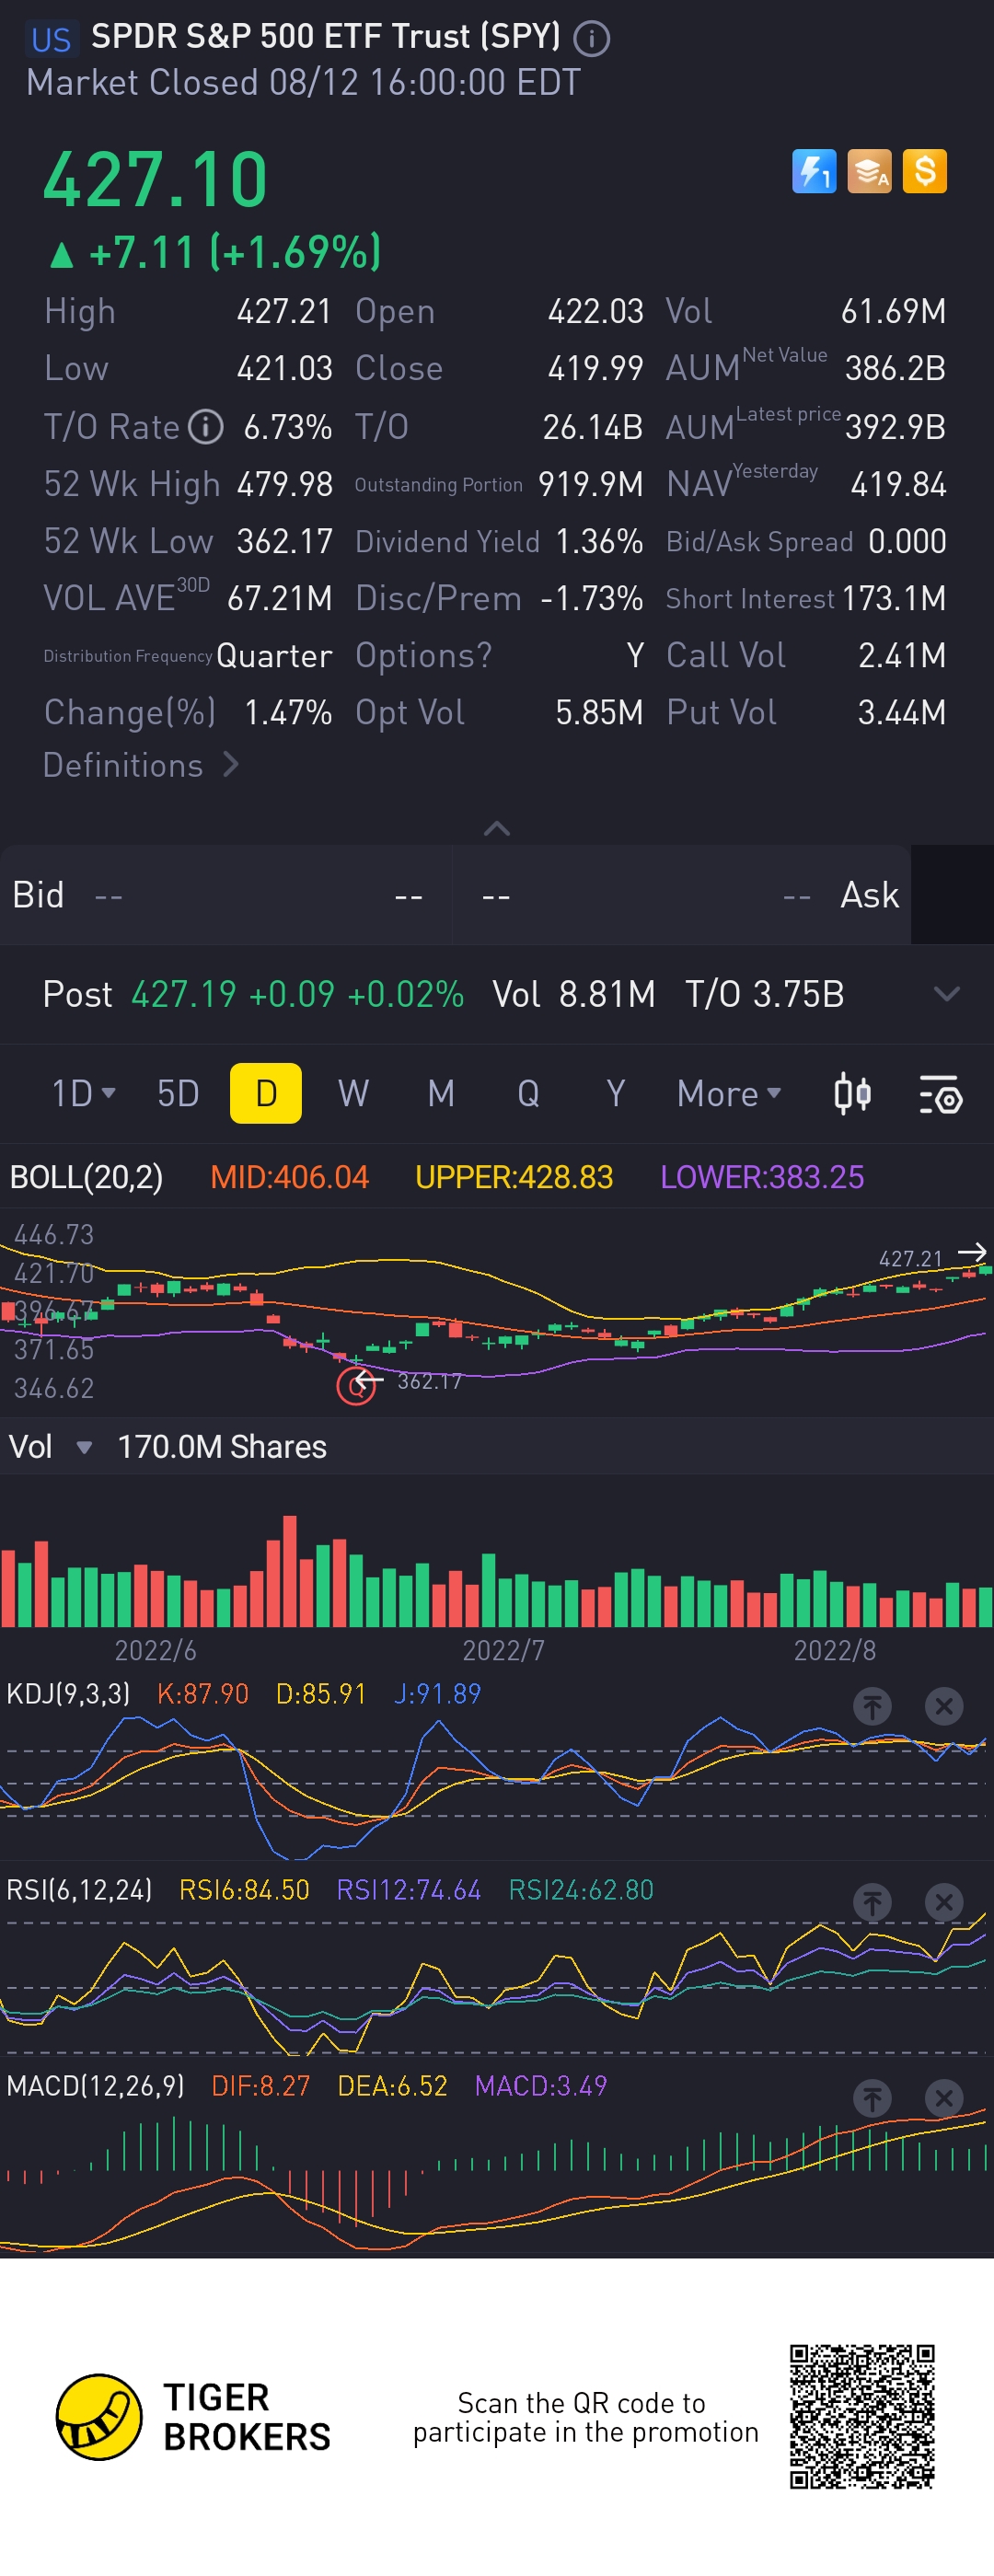Viewport: 994px width, 2576px height.
Task: Tap the 52 Wk Low value 362.17
Action: (x=284, y=541)
